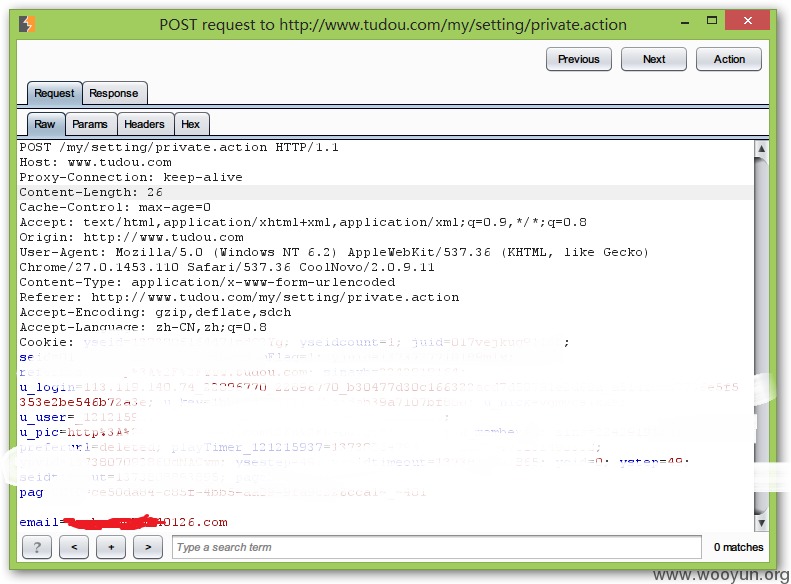This screenshot has width=791, height=584.
Task: Open the Action menu button
Action: [x=729, y=59]
